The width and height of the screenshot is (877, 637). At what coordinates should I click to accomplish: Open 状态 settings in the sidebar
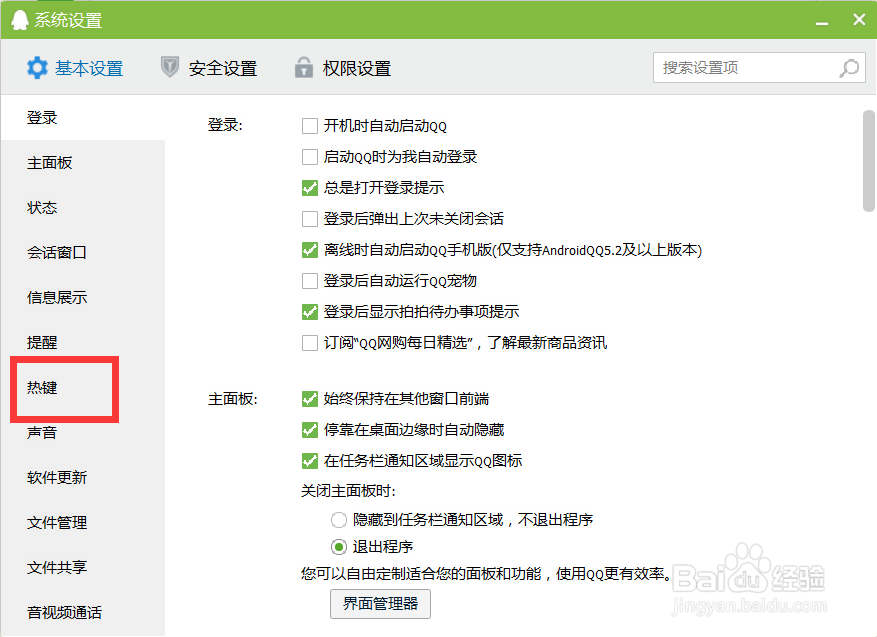pyautogui.click(x=83, y=207)
